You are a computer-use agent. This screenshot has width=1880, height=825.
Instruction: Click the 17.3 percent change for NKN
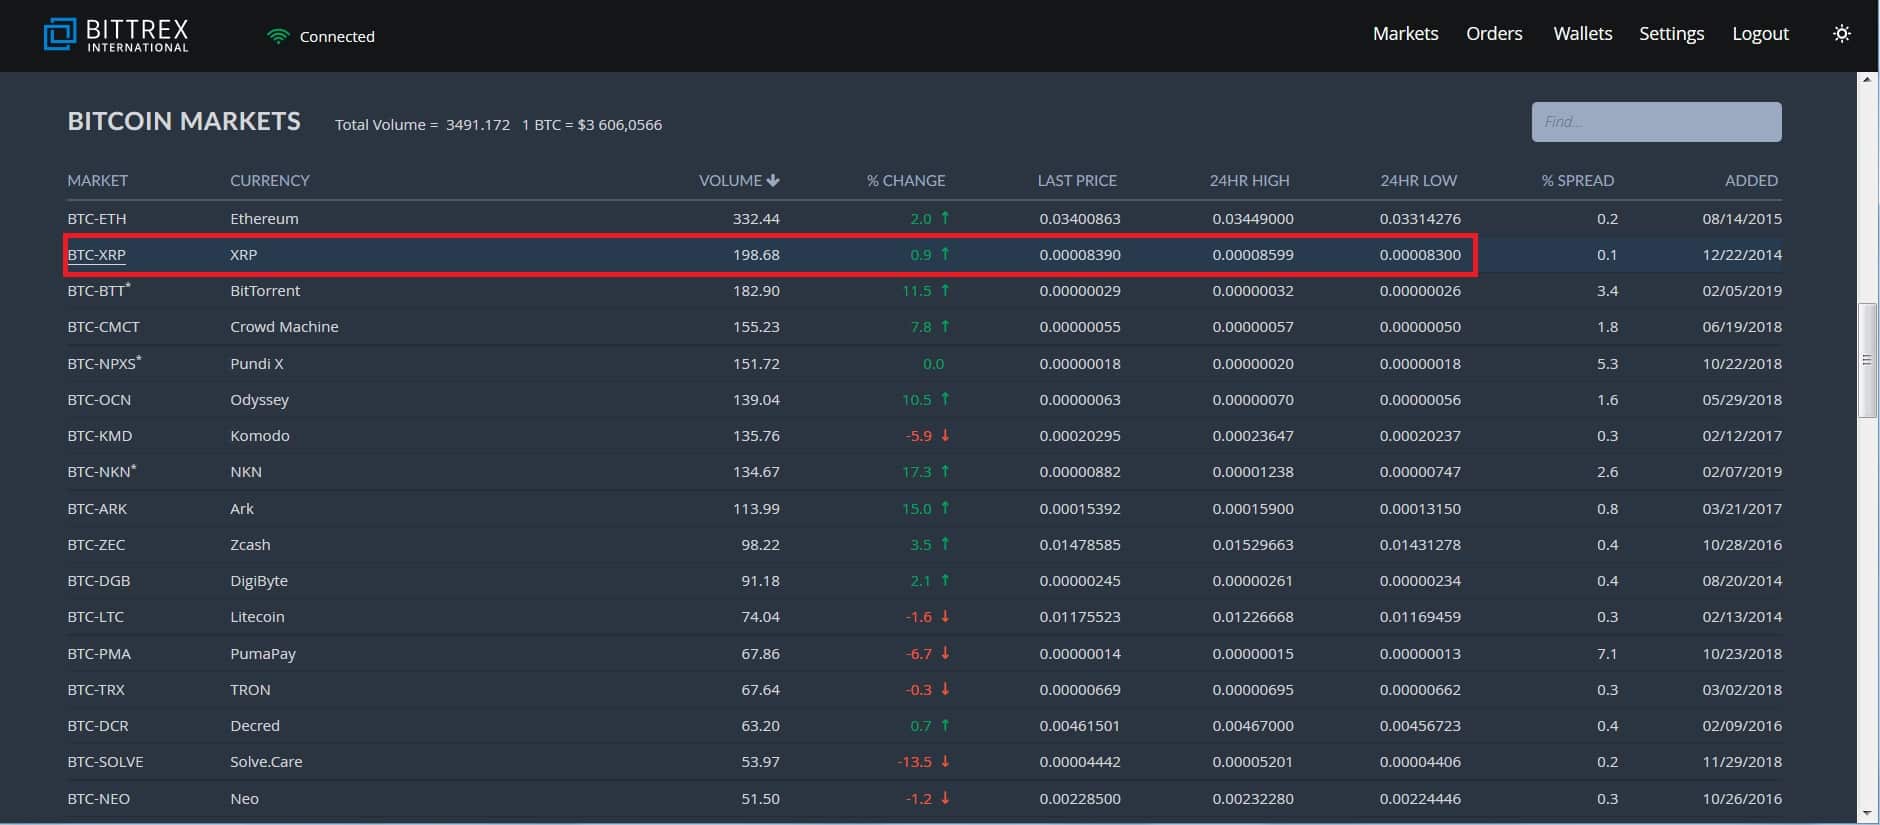[x=917, y=472]
